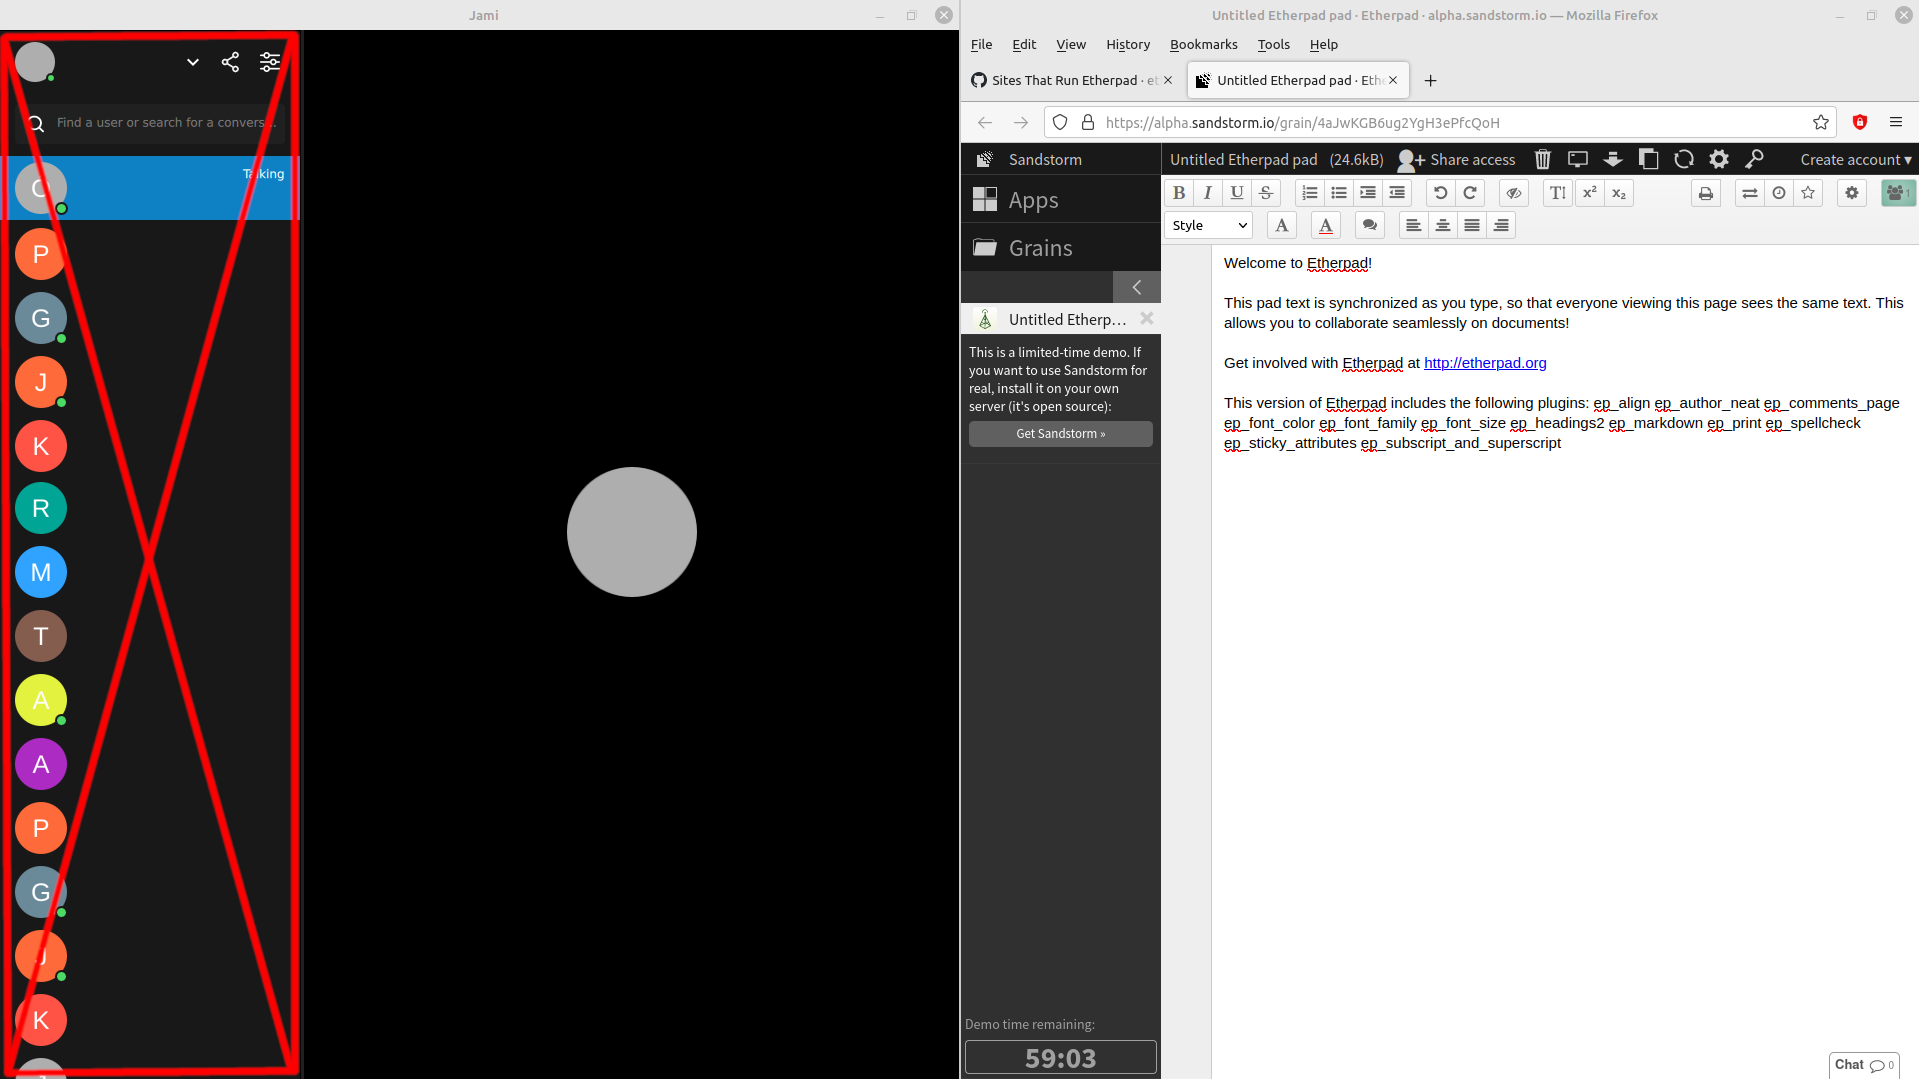Toggle subscript formatting
Screen dimensions: 1919x1079
[1619, 193]
